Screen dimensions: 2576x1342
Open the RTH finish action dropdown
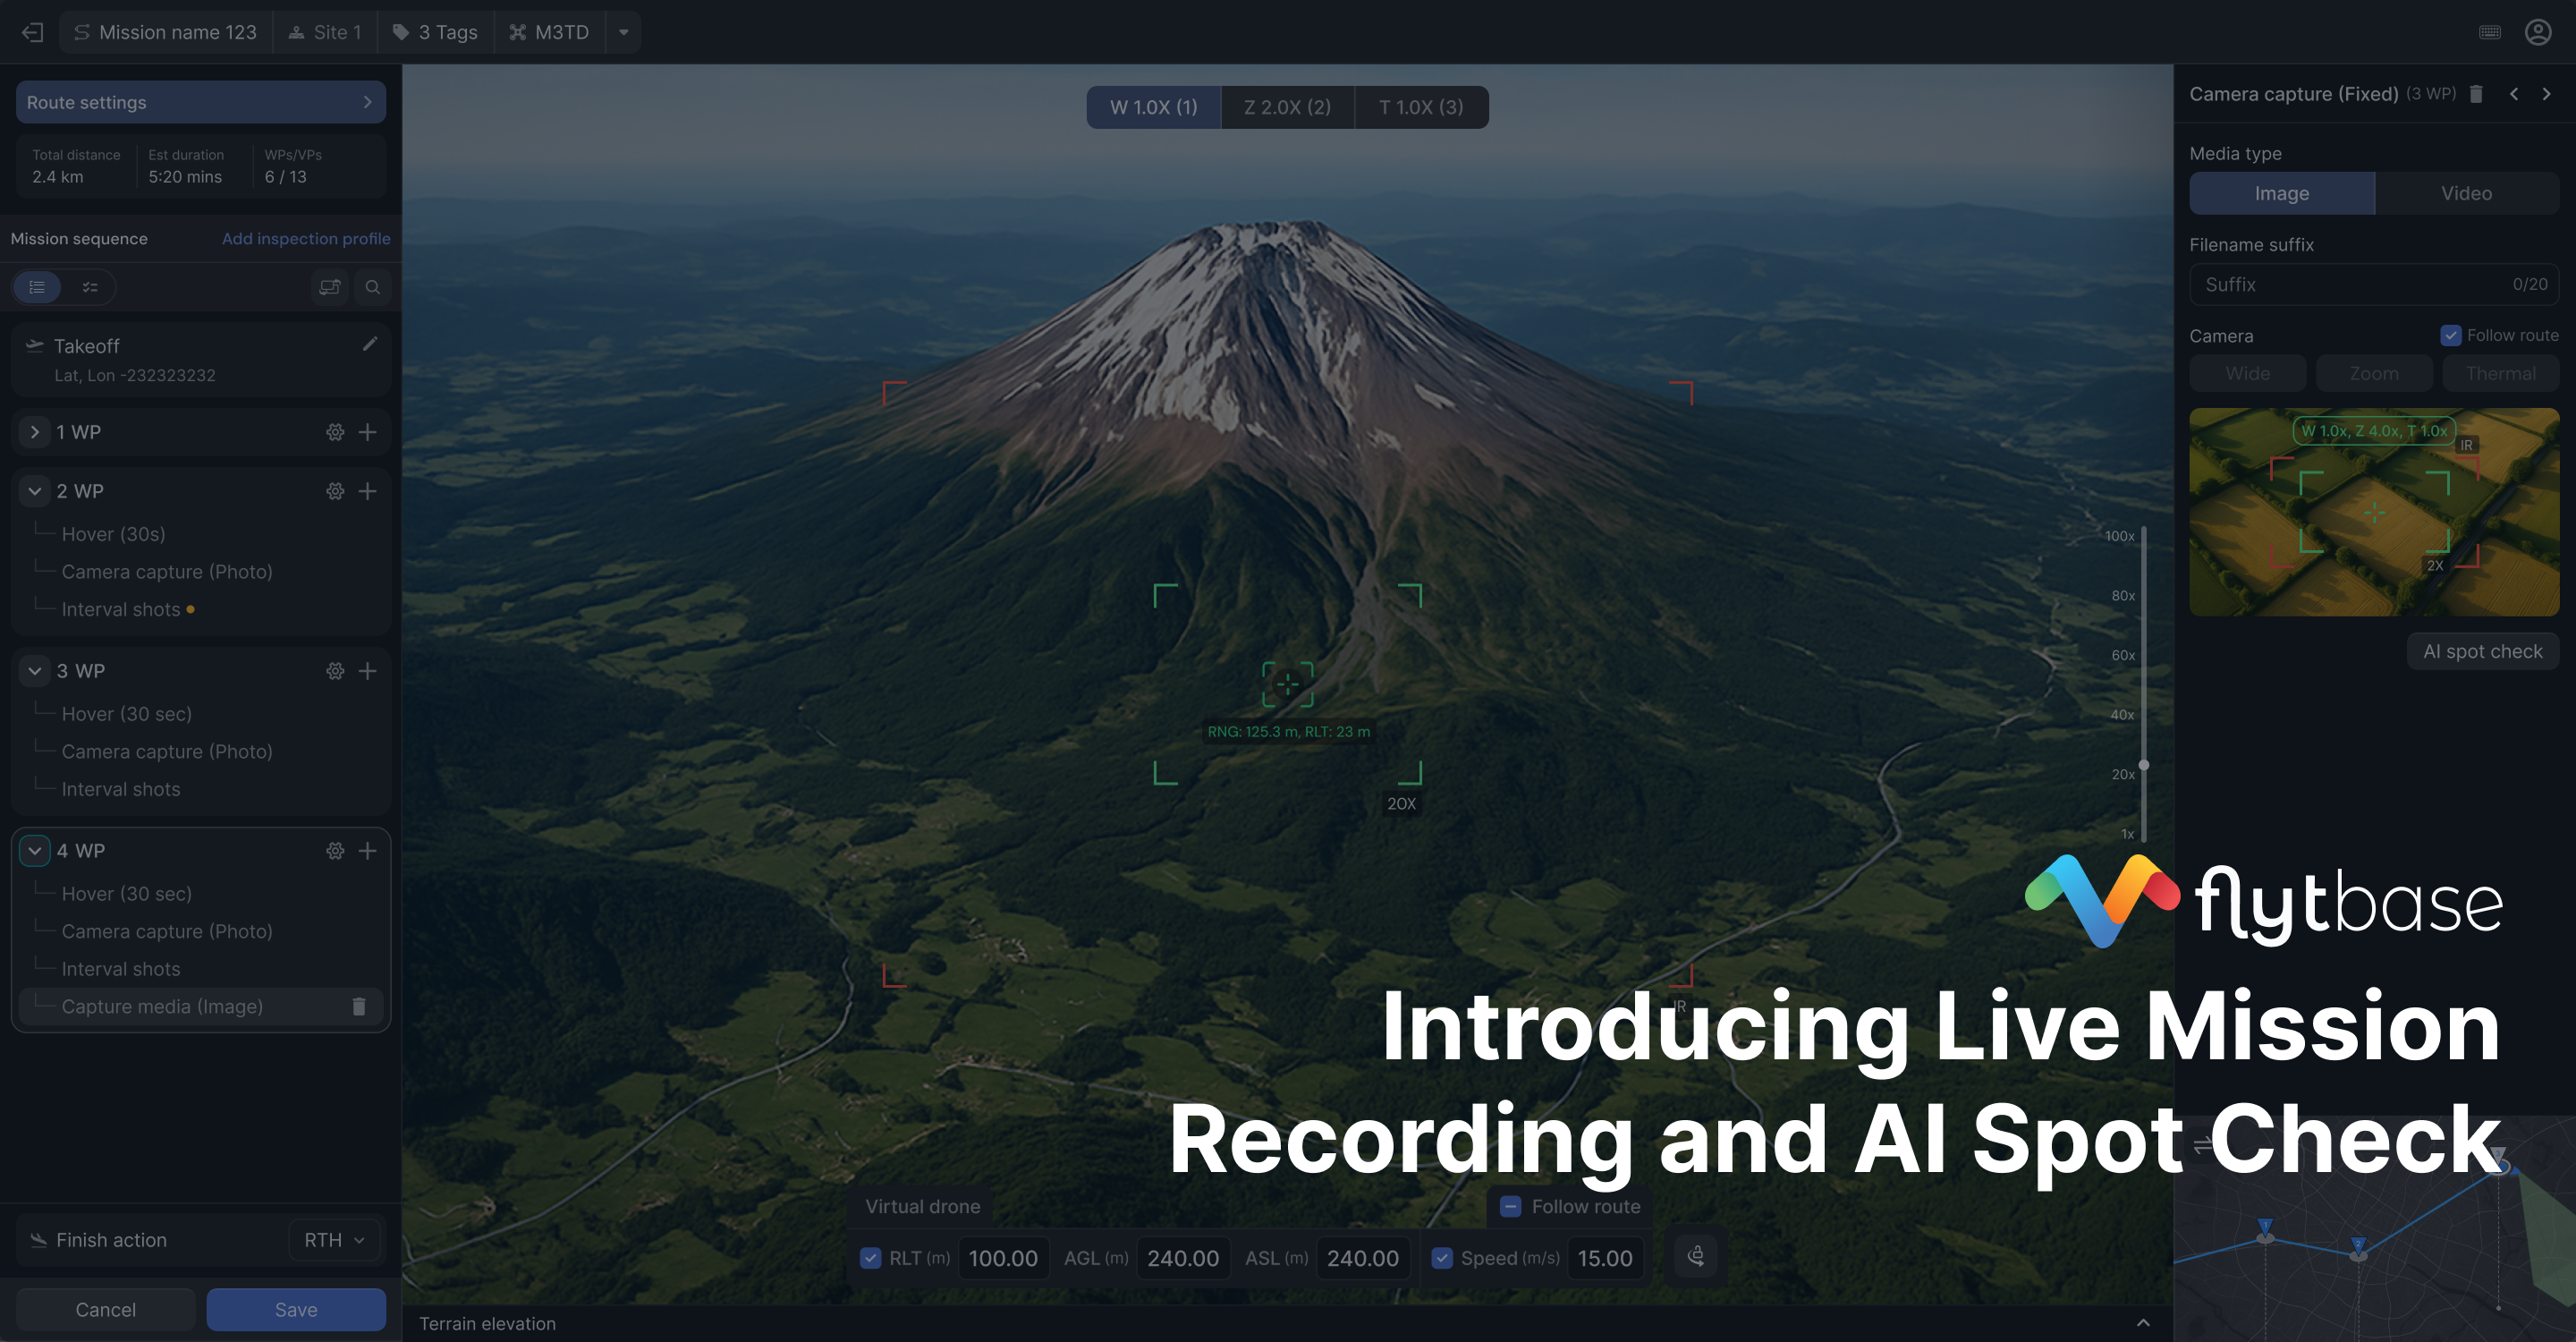[x=334, y=1240]
